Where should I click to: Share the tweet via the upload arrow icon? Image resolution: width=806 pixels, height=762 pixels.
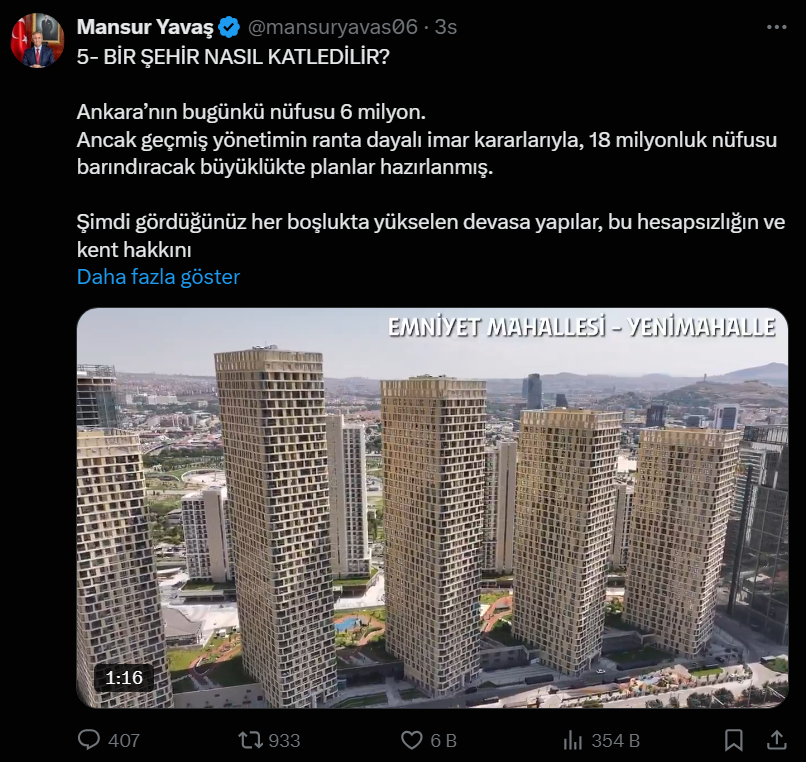[x=777, y=740]
